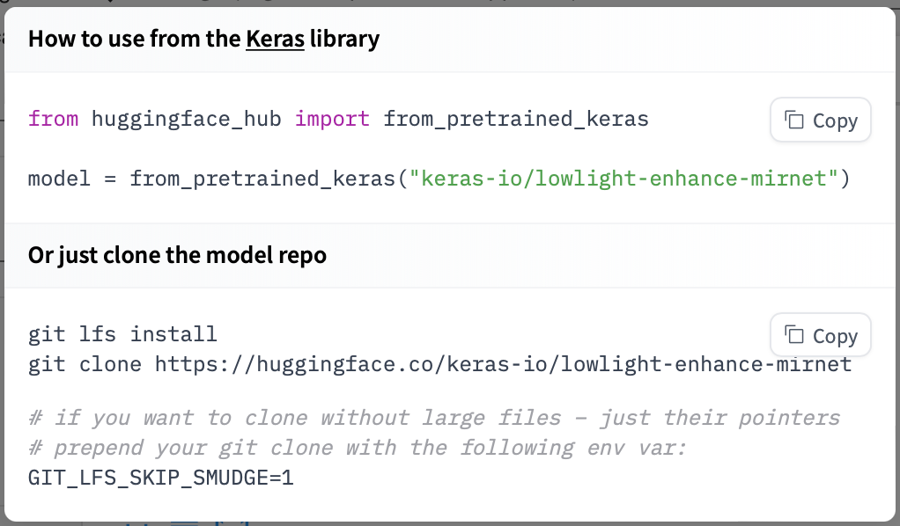Click the huggingface.co repository URL in git clone
900x526 pixels.
[503, 364]
